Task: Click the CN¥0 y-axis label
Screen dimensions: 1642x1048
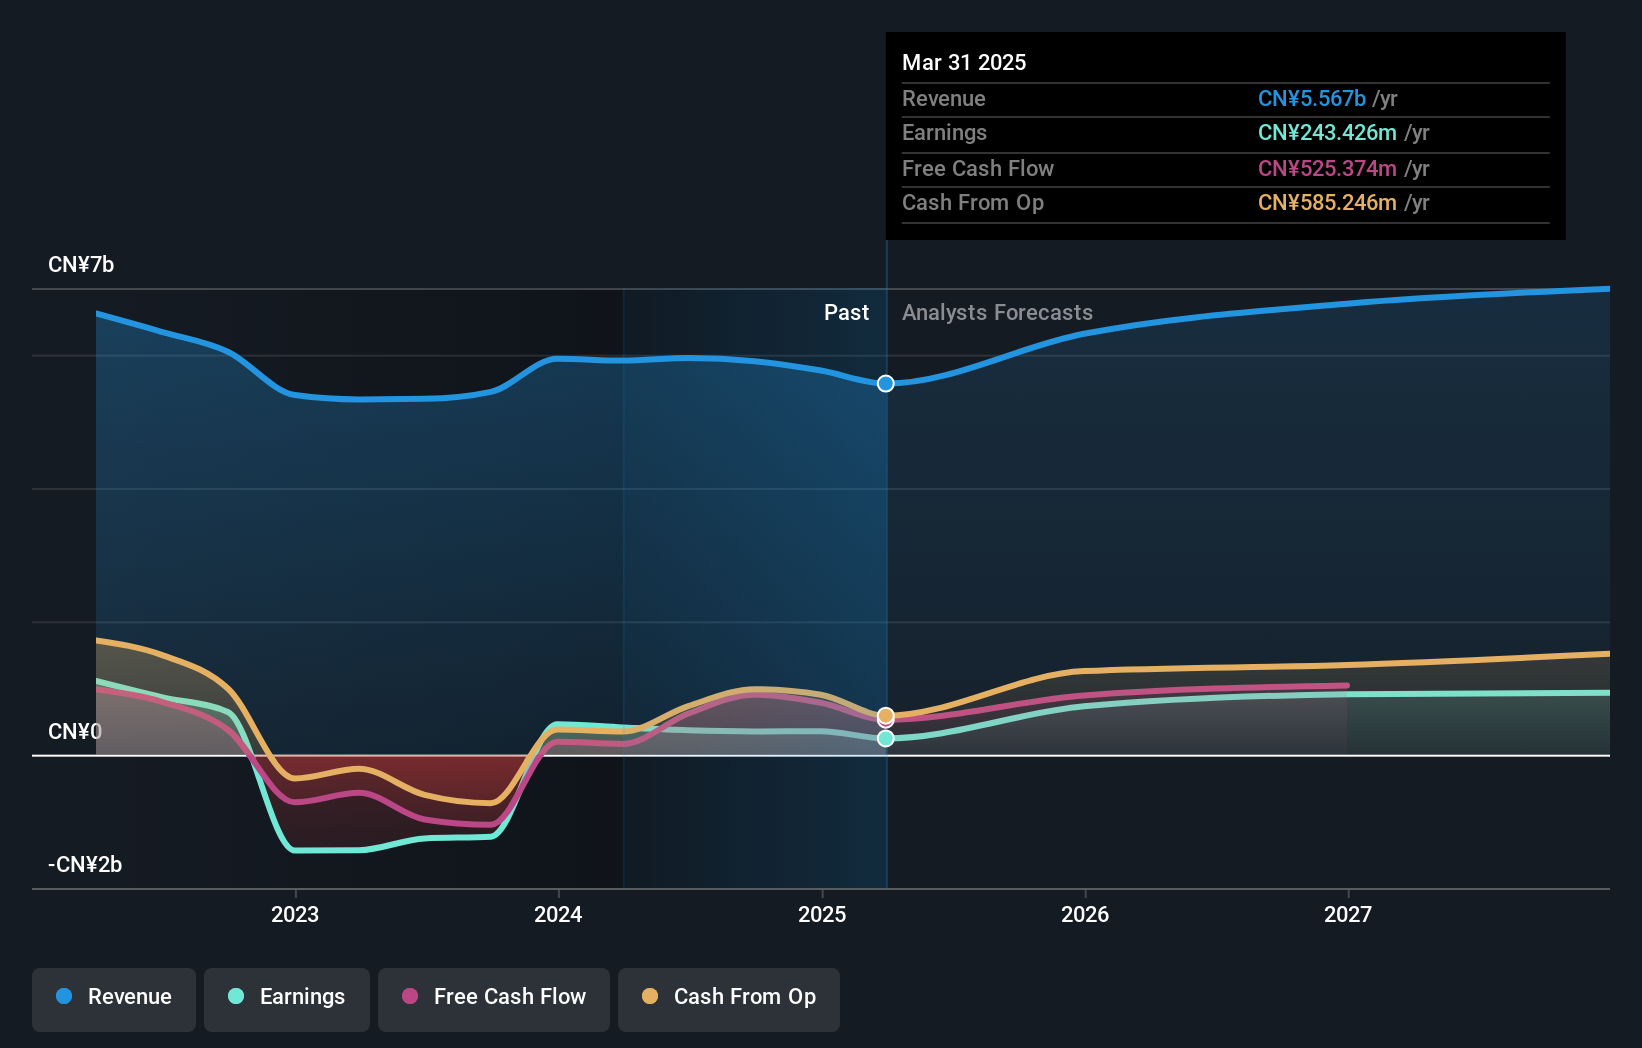Action: [75, 732]
